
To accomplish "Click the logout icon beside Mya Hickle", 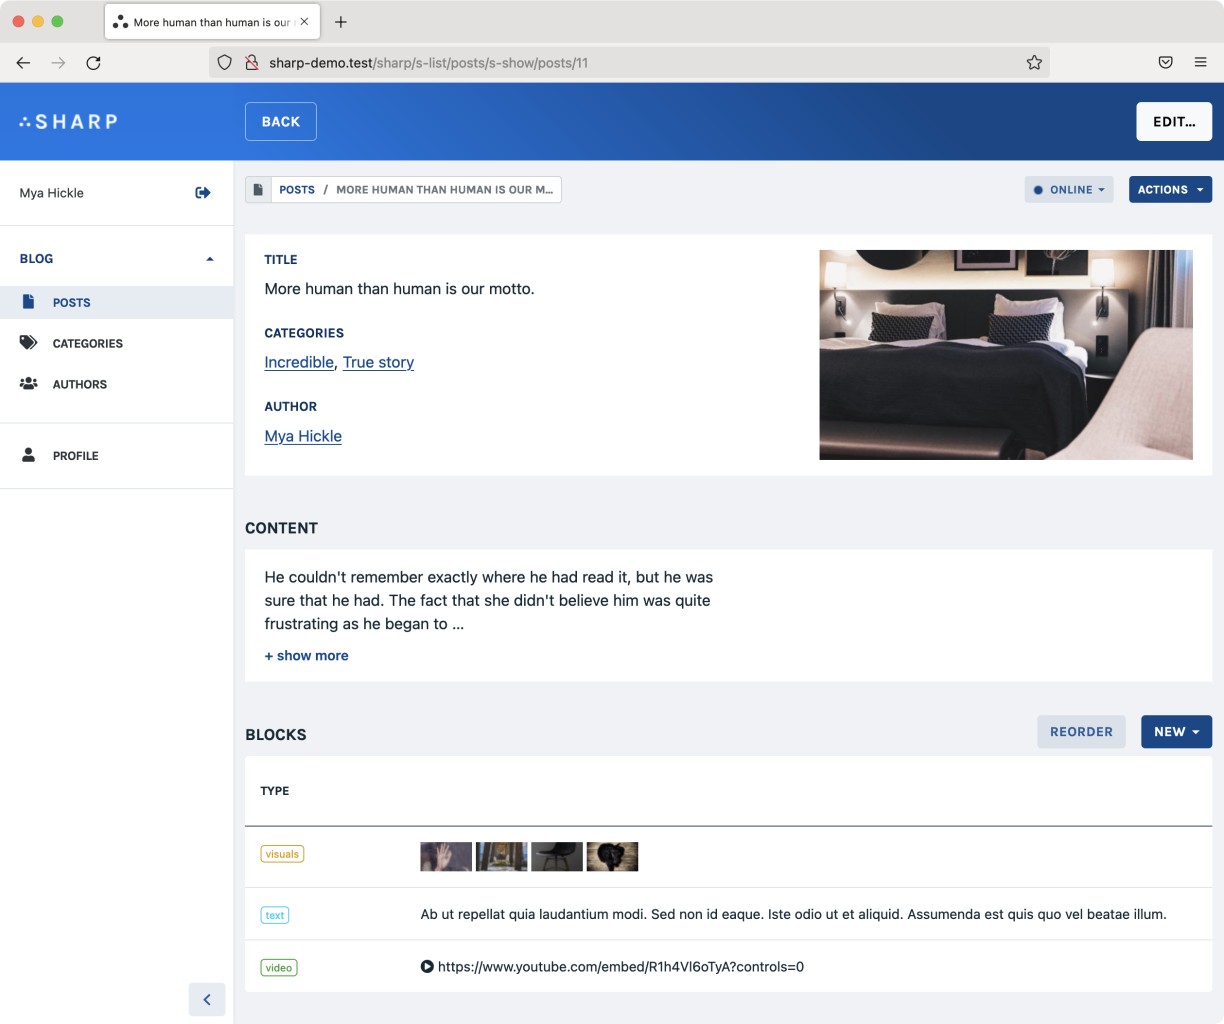I will [203, 193].
